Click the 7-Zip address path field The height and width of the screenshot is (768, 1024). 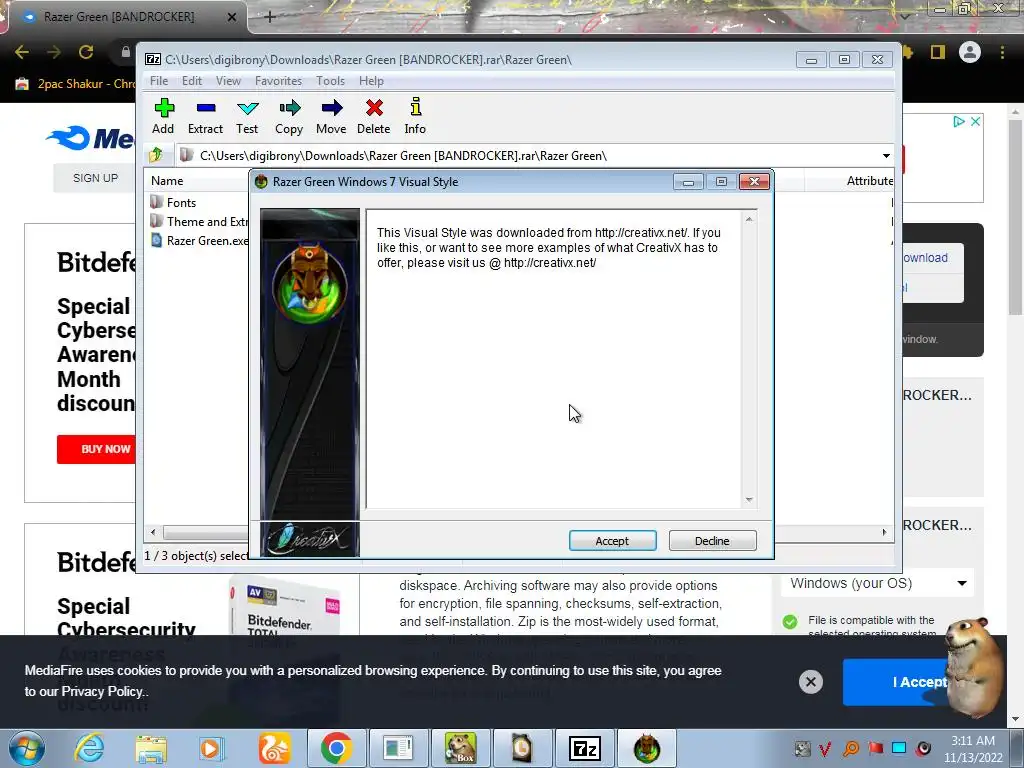(529, 155)
